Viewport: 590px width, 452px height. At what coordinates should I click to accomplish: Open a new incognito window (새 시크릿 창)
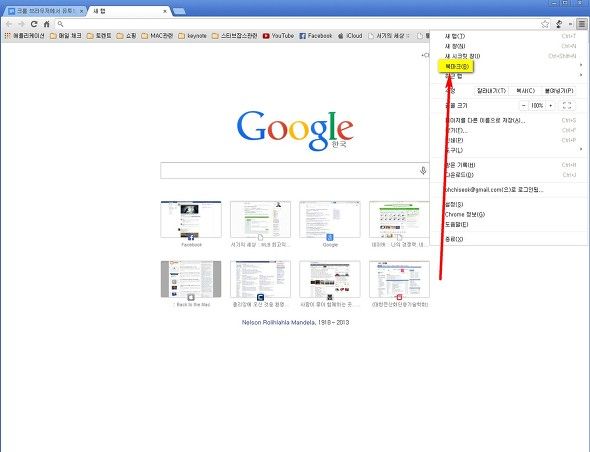click(x=509, y=56)
